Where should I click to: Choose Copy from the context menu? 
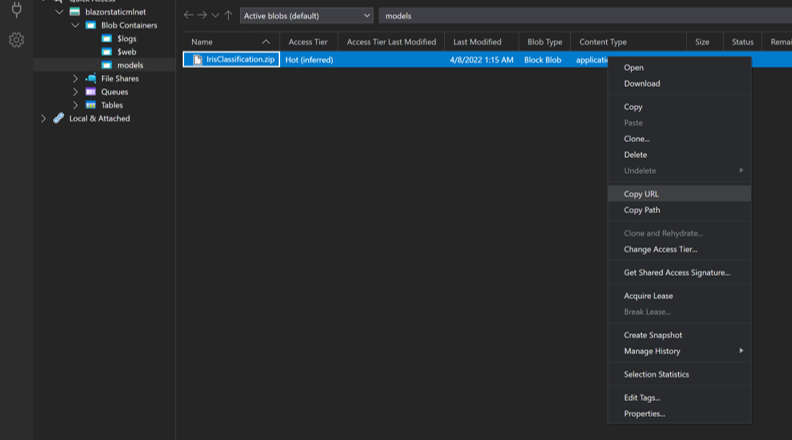679,107
